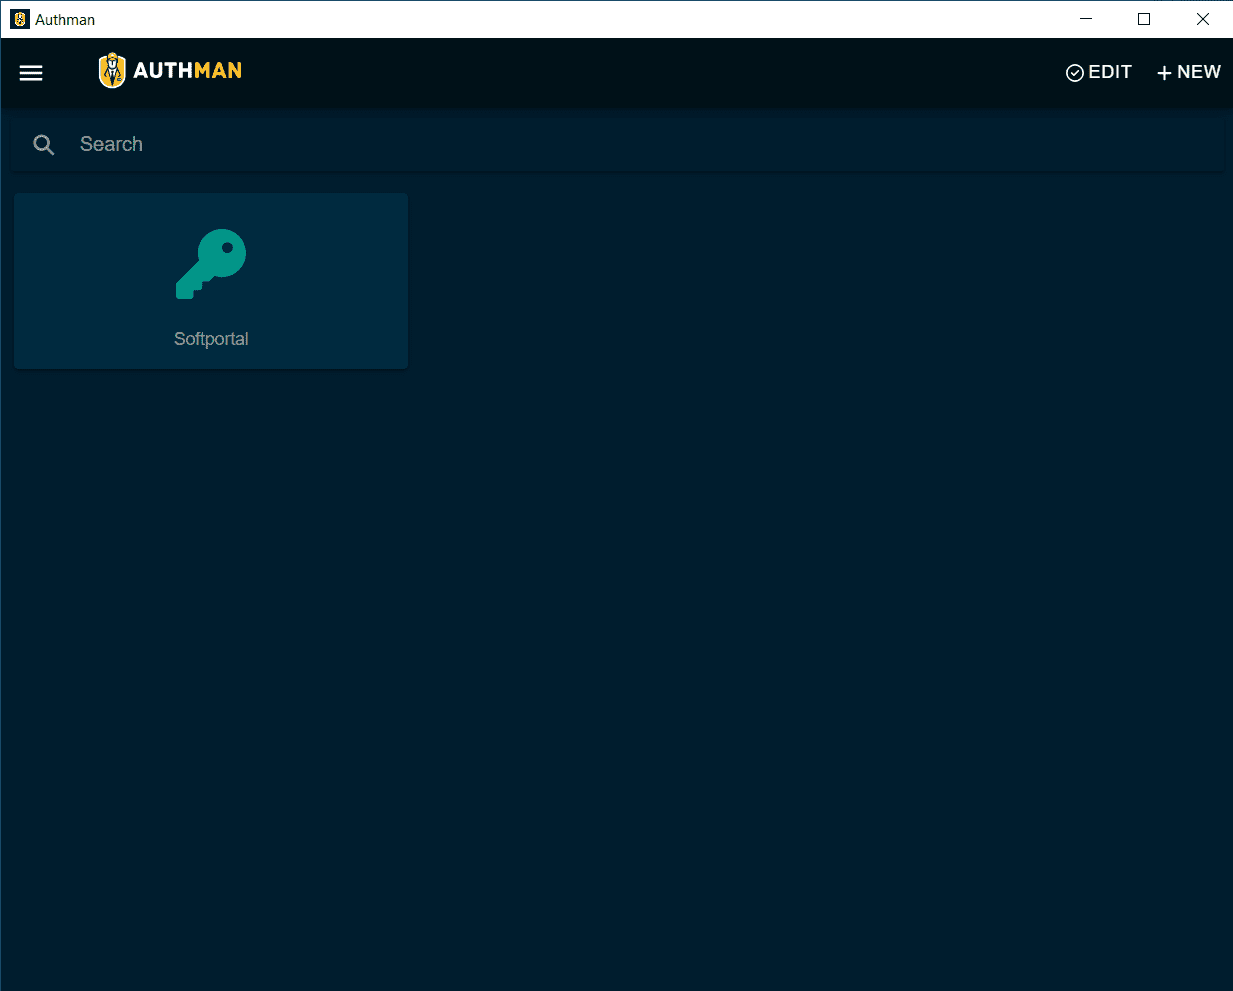This screenshot has width=1233, height=991.
Task: Click the Authman title bar app icon
Action: [19, 19]
